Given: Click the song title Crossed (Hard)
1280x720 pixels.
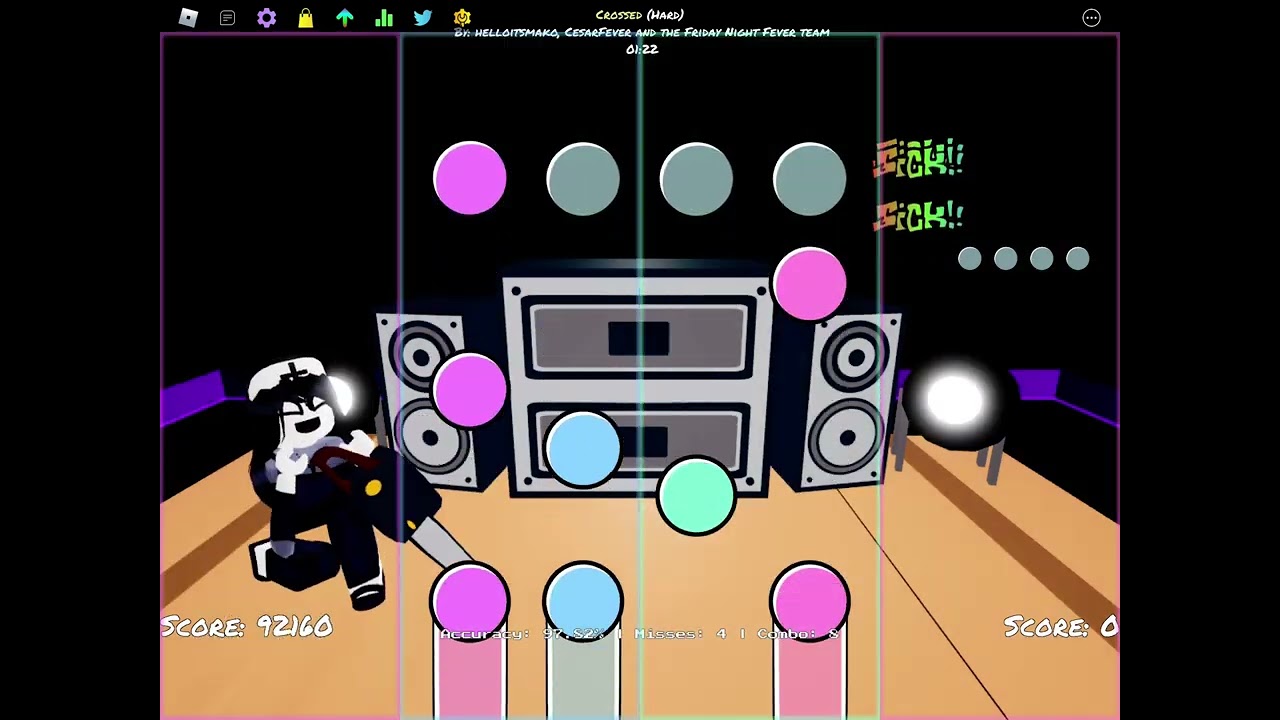Looking at the screenshot, I should point(640,15).
